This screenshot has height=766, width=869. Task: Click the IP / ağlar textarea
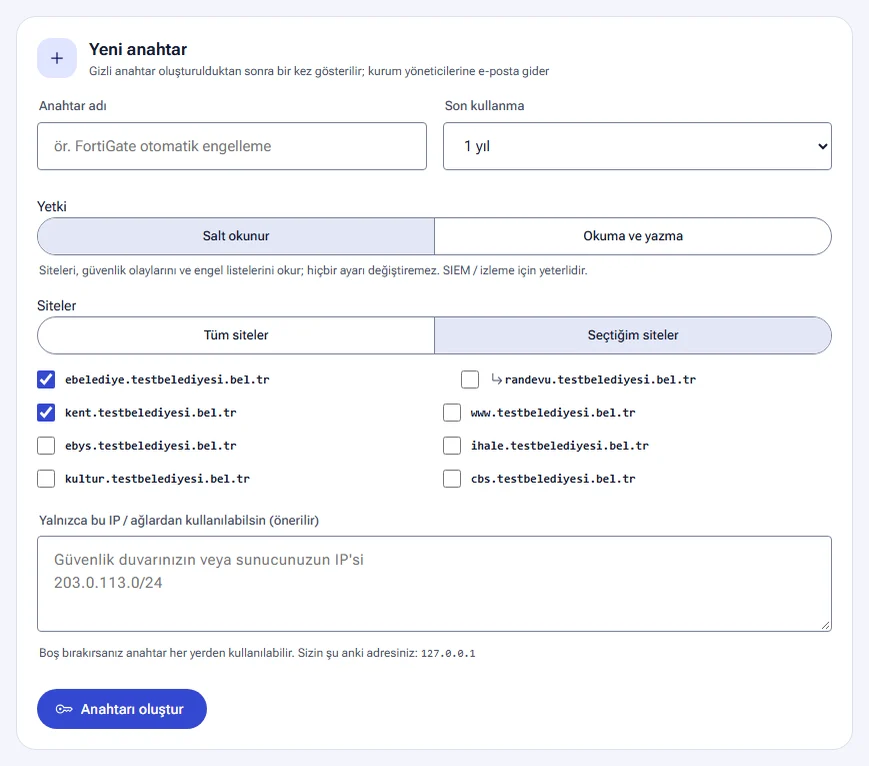point(434,584)
